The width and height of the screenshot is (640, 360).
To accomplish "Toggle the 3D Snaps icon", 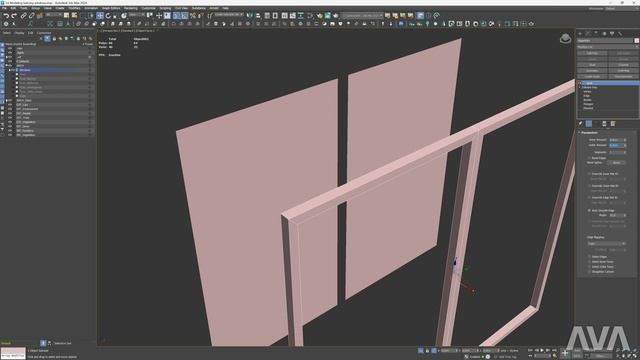I will [x=176, y=16].
